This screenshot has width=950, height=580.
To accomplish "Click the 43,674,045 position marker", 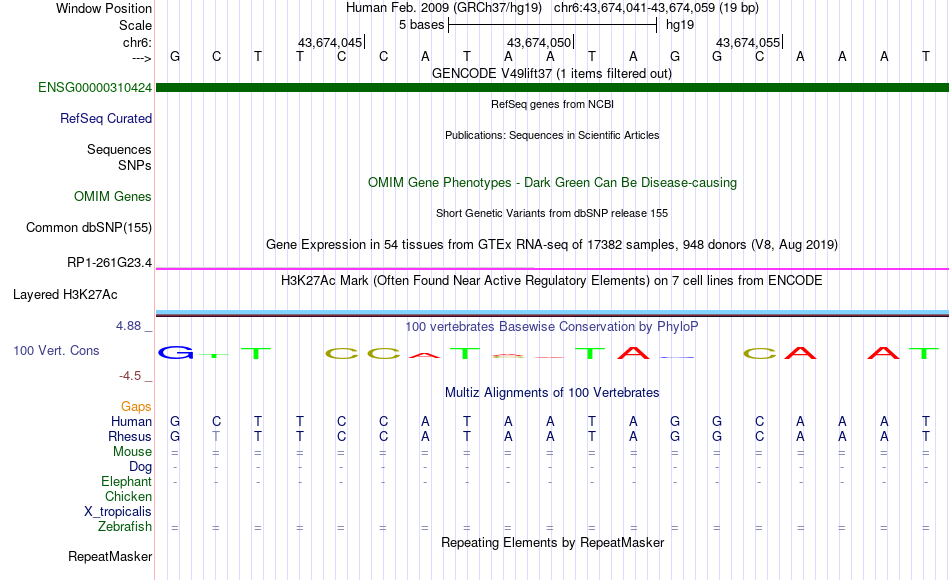I will click(x=331, y=42).
